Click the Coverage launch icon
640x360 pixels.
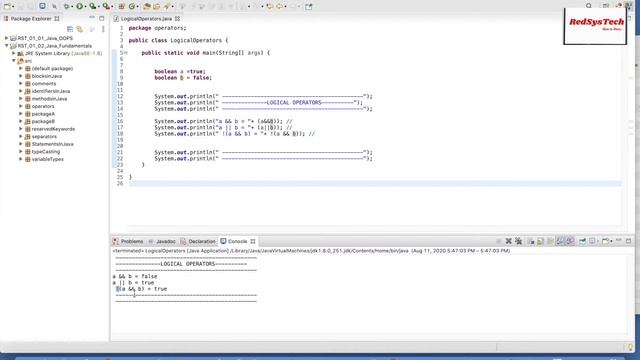[93, 6]
